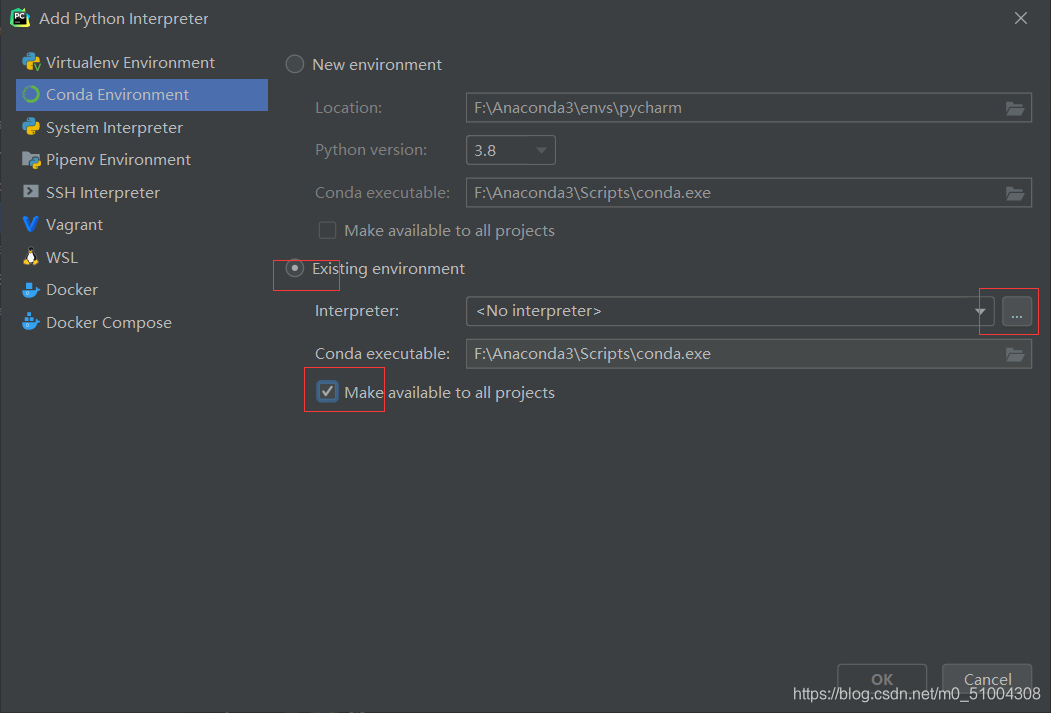The height and width of the screenshot is (713, 1051).
Task: Click the <No interpreter> combo box text
Action: pos(538,311)
